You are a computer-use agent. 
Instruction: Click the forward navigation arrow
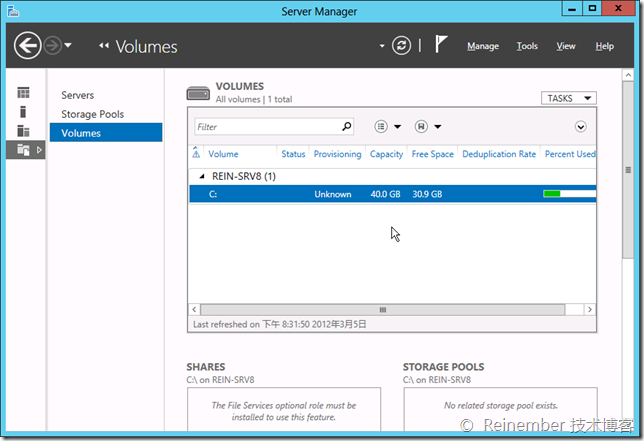(53, 46)
